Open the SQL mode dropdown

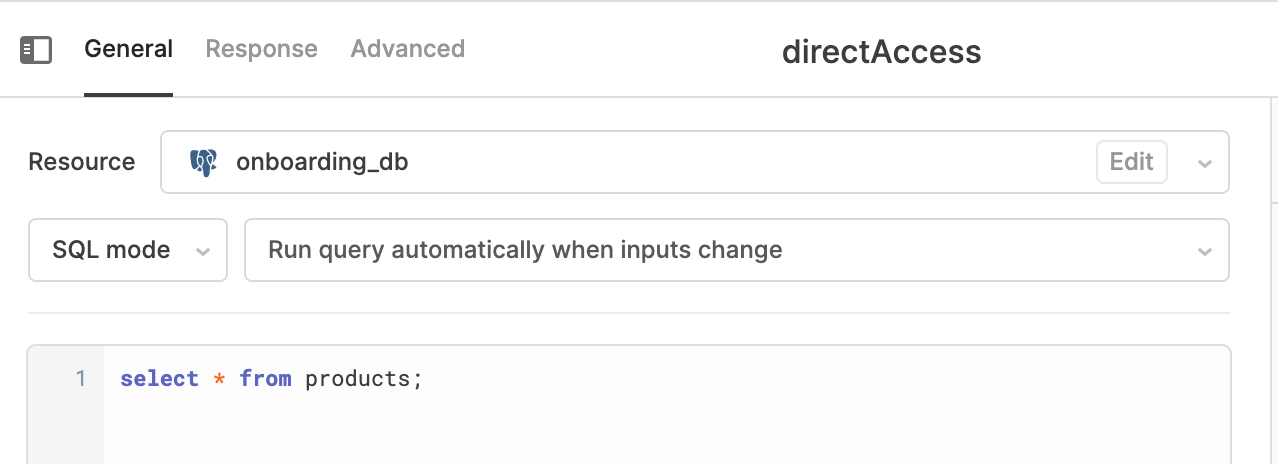click(128, 250)
